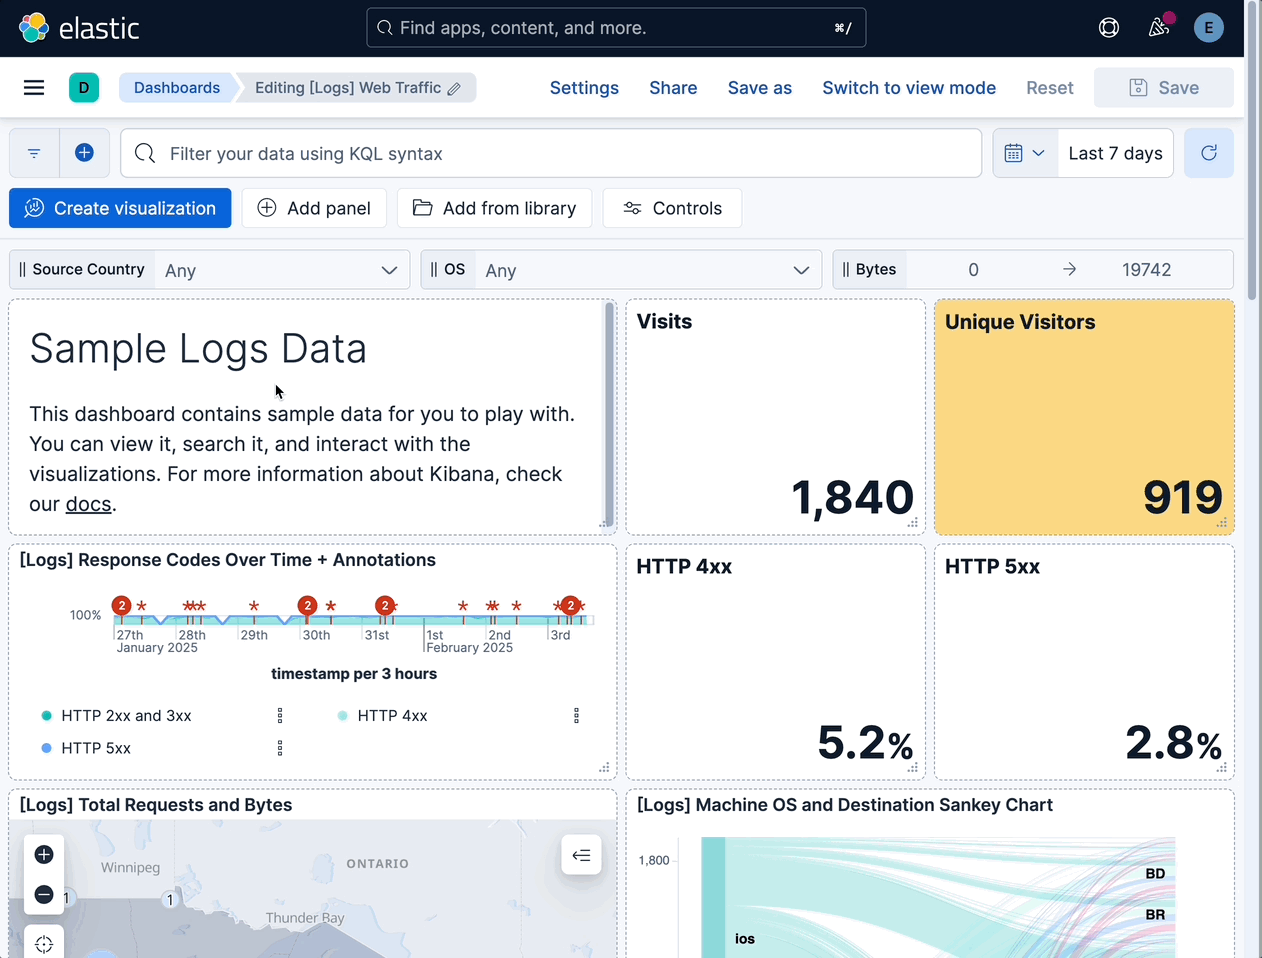The height and width of the screenshot is (958, 1262).
Task: Open the date quick menu calendar dropdown
Action: coord(1025,153)
